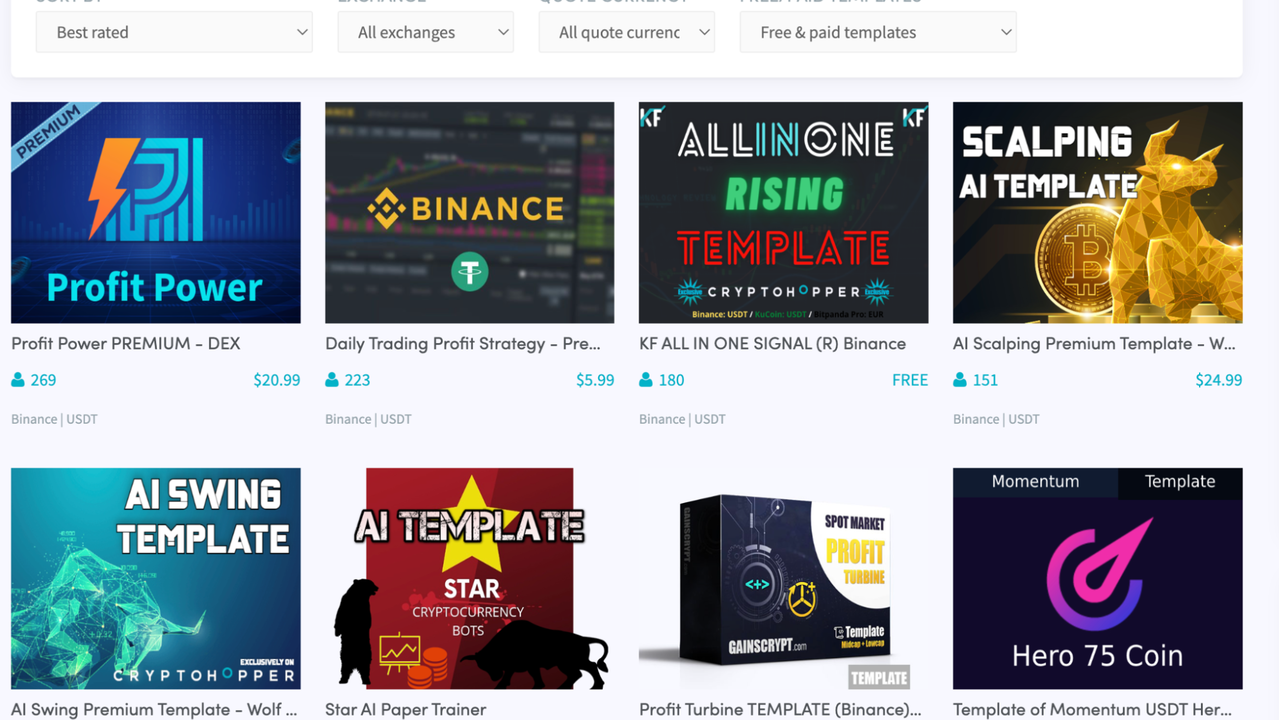Expand the All exchanges dropdown

(x=426, y=32)
